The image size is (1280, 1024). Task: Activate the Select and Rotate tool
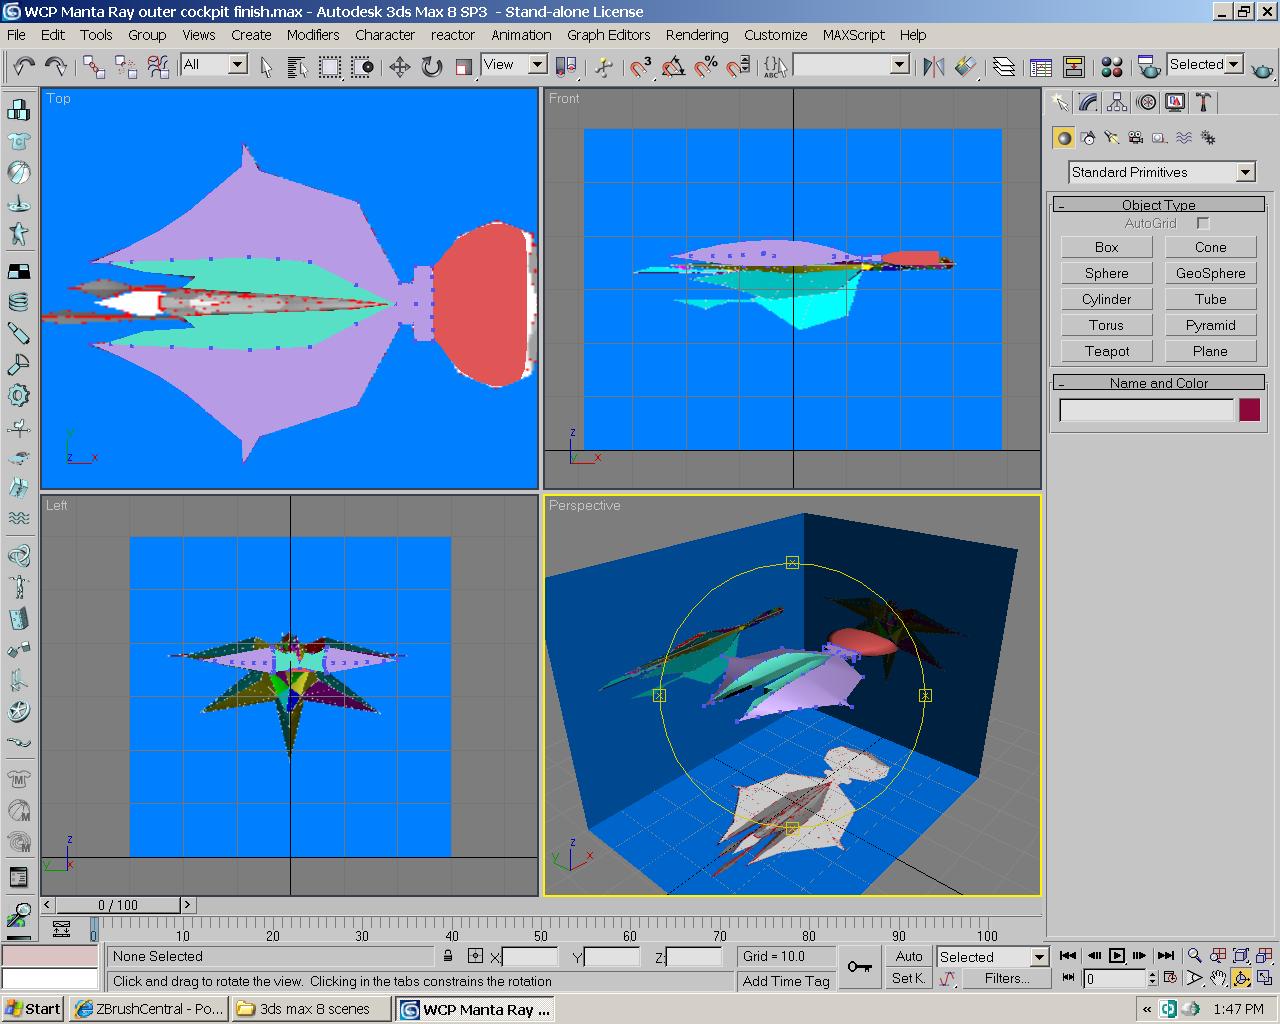(430, 65)
